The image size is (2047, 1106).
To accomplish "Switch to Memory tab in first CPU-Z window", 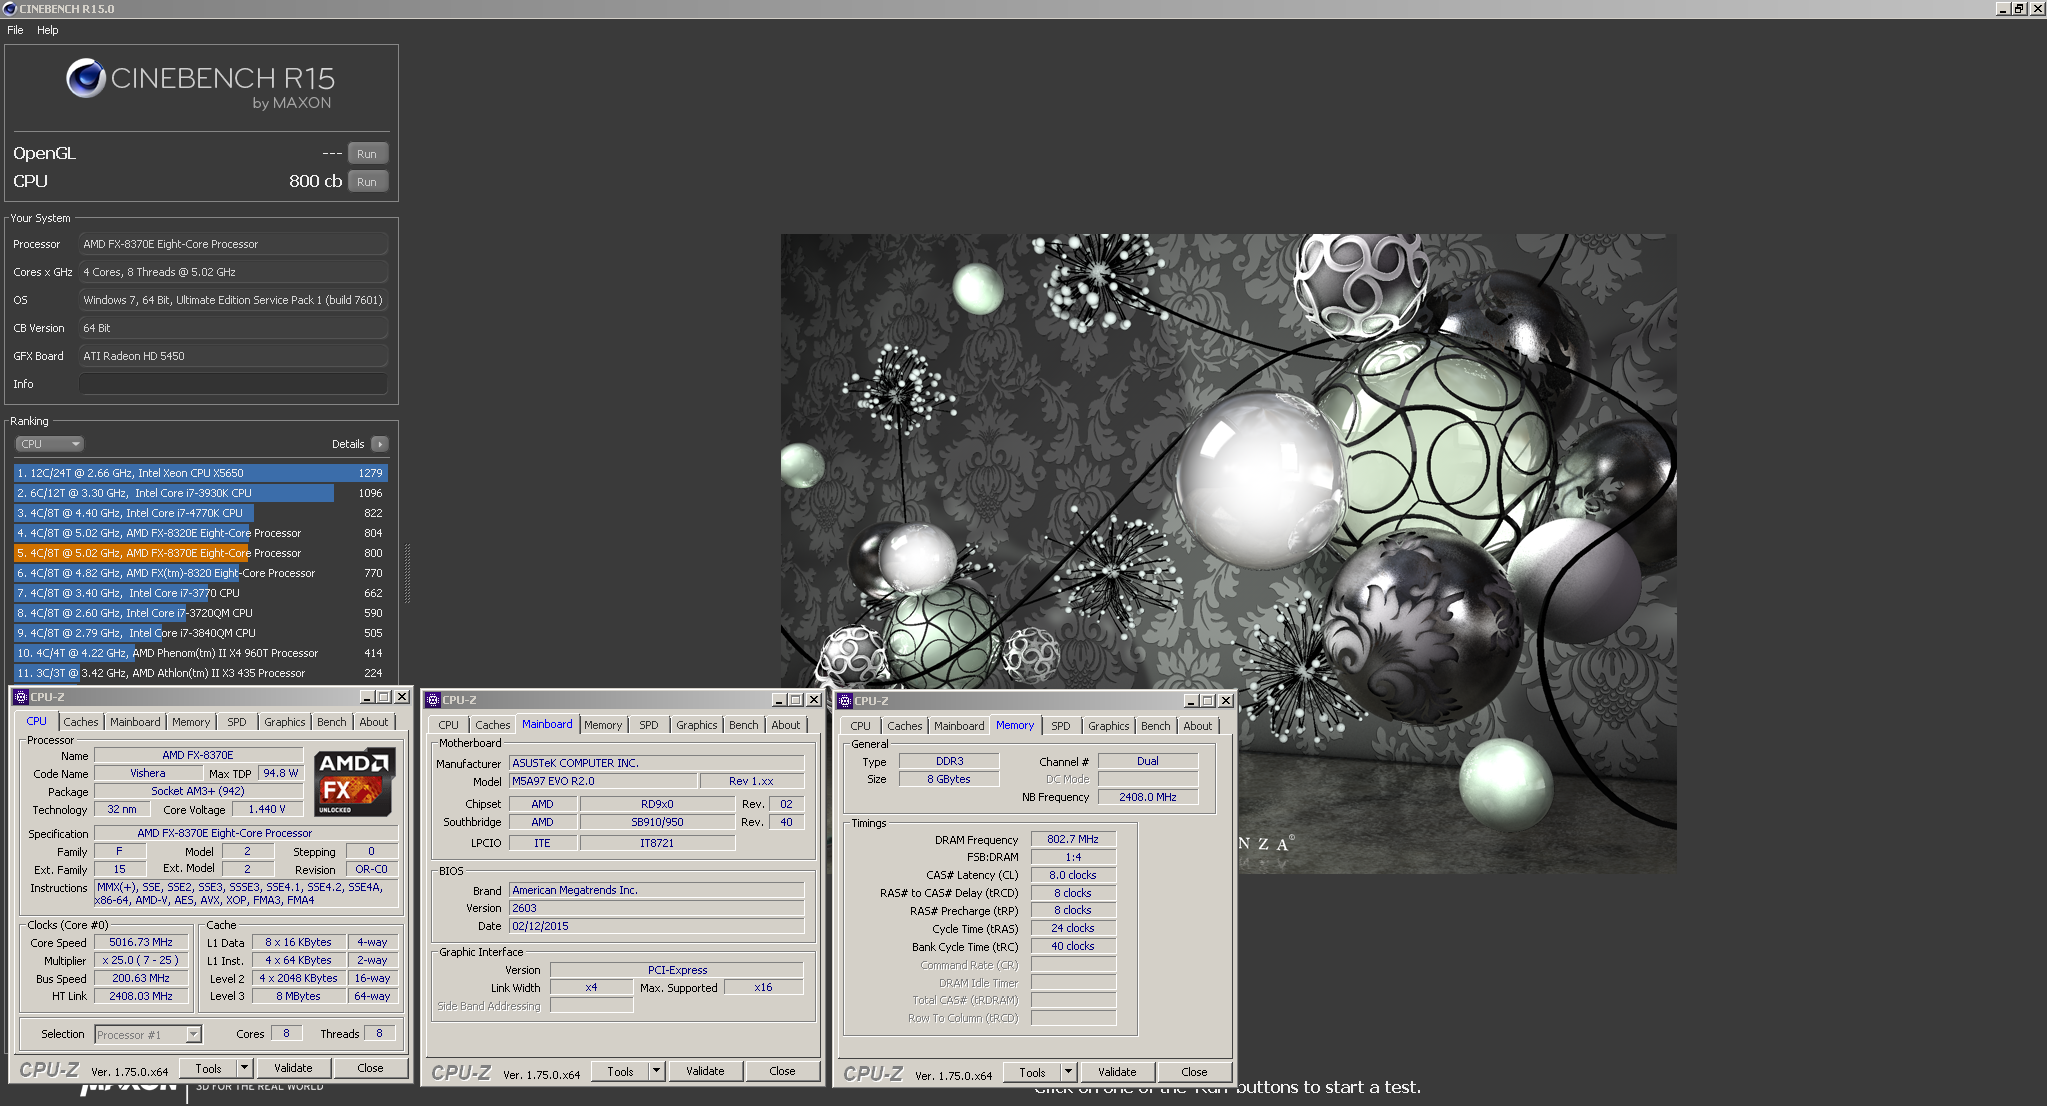I will pyautogui.click(x=191, y=722).
